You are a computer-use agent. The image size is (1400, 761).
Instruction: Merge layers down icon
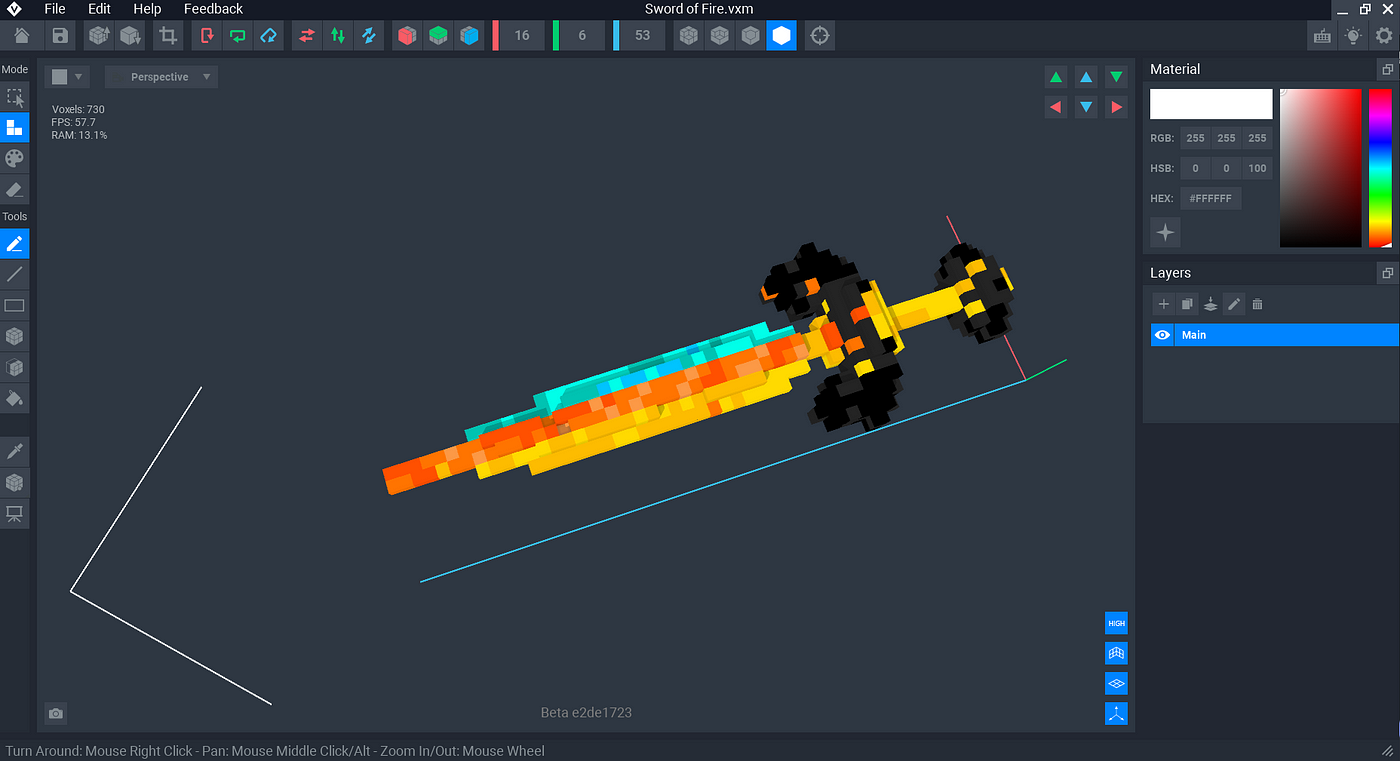point(1211,304)
